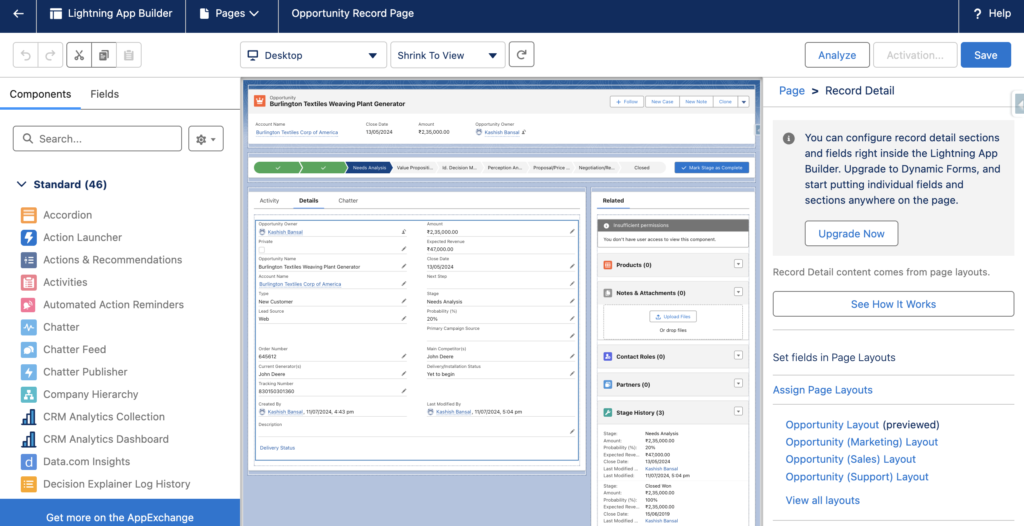Click the Save button

[985, 55]
